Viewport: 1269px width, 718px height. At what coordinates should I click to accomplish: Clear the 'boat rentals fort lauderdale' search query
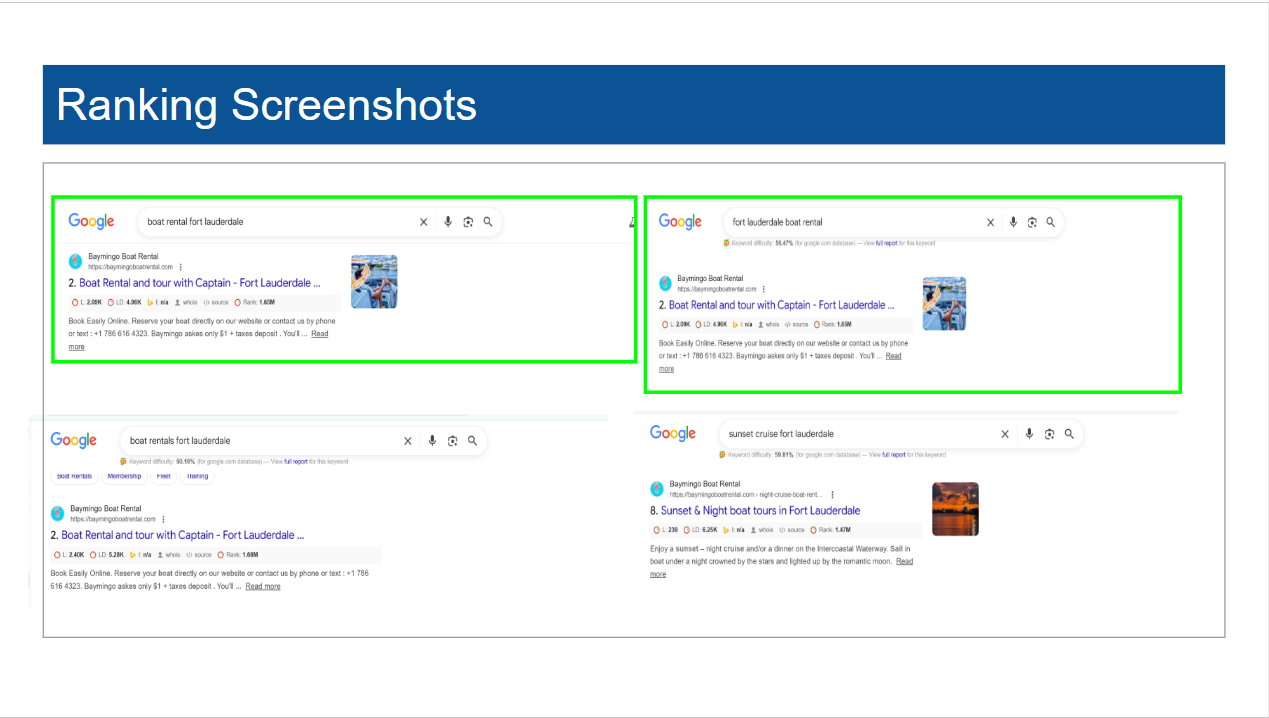[407, 441]
